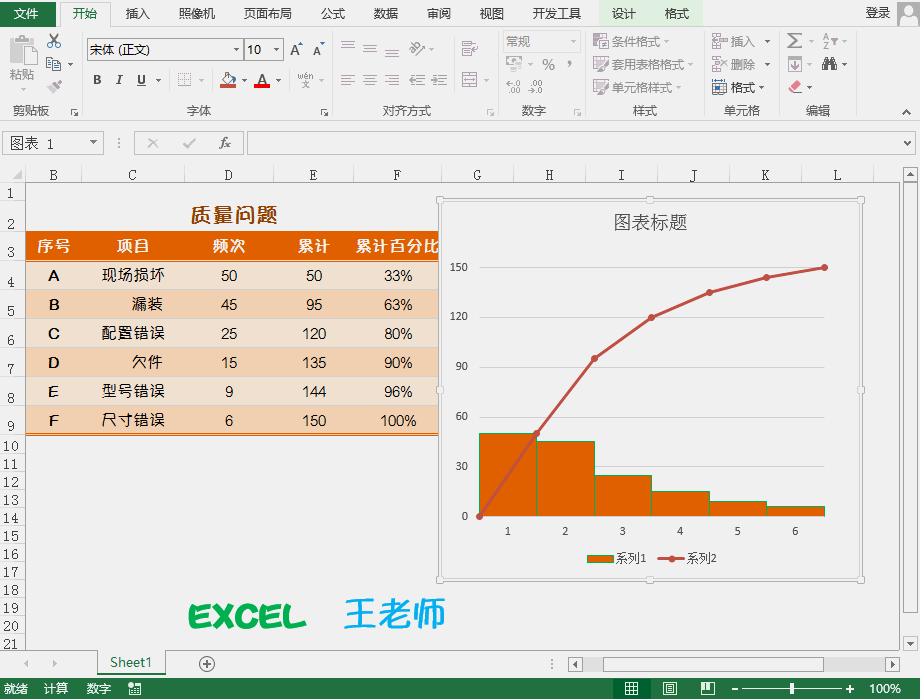Toggle Underline formatting
The height and width of the screenshot is (699, 920).
(141, 80)
